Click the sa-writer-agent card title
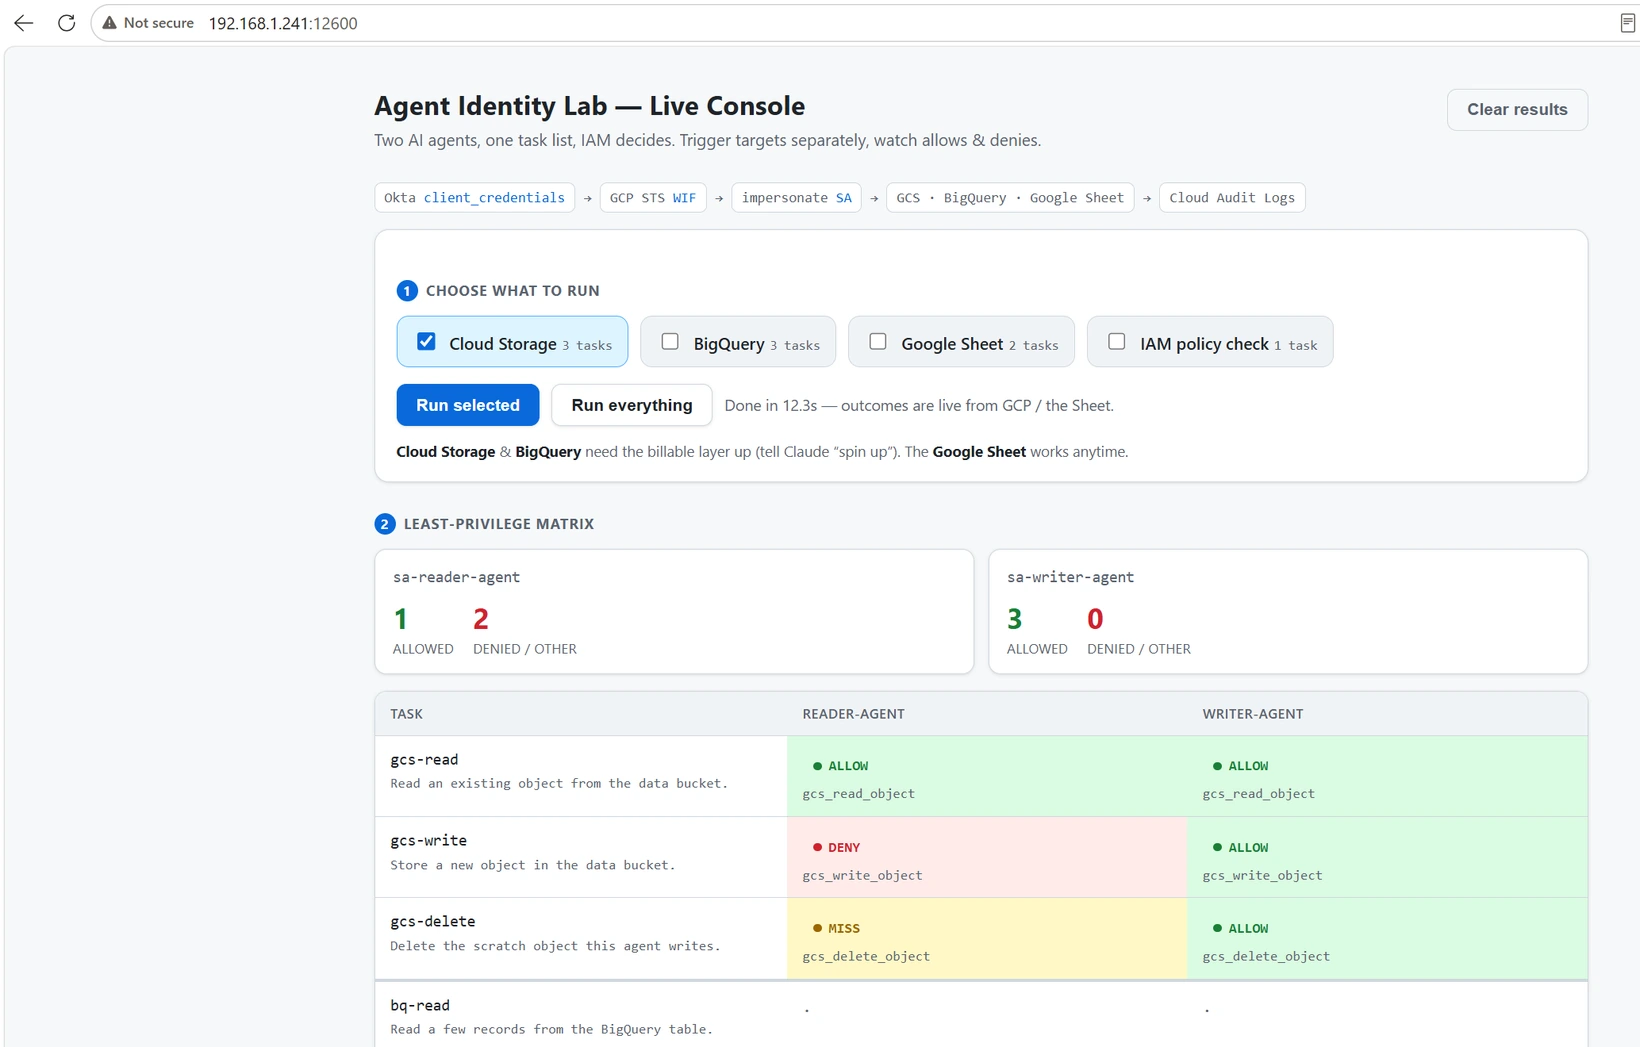 point(1070,577)
